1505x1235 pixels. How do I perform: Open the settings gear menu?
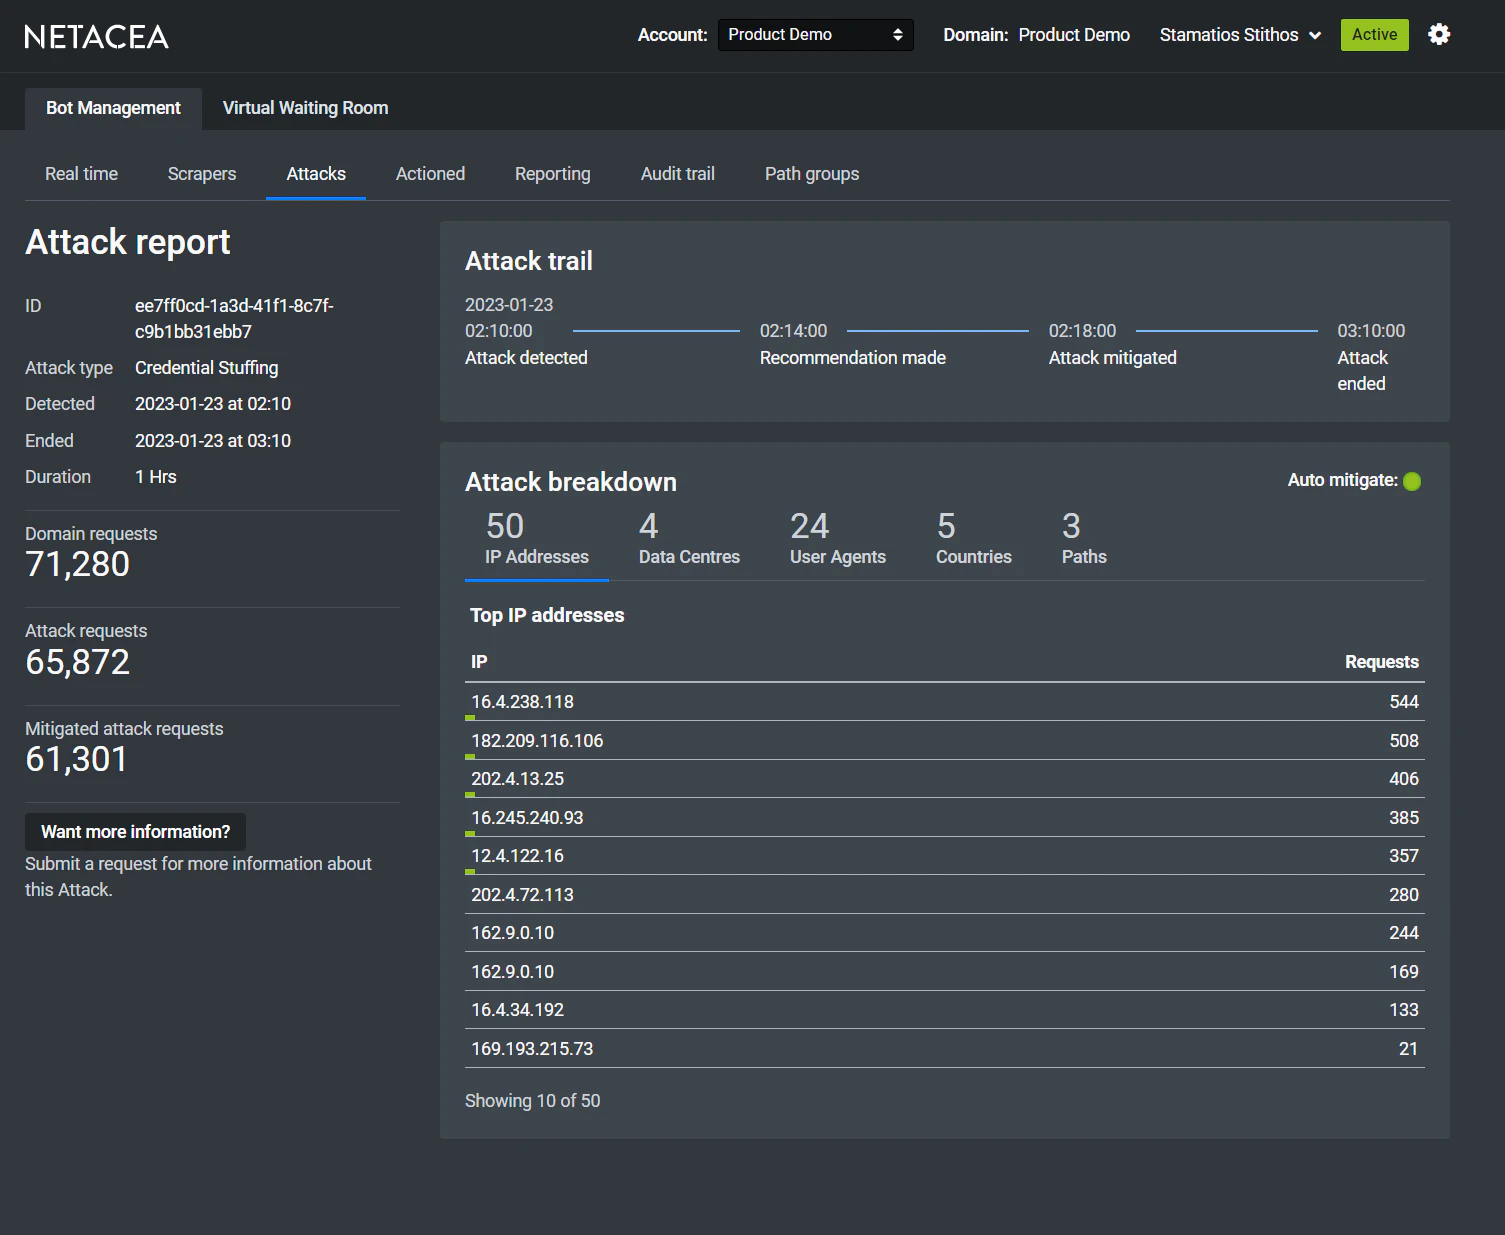point(1439,34)
